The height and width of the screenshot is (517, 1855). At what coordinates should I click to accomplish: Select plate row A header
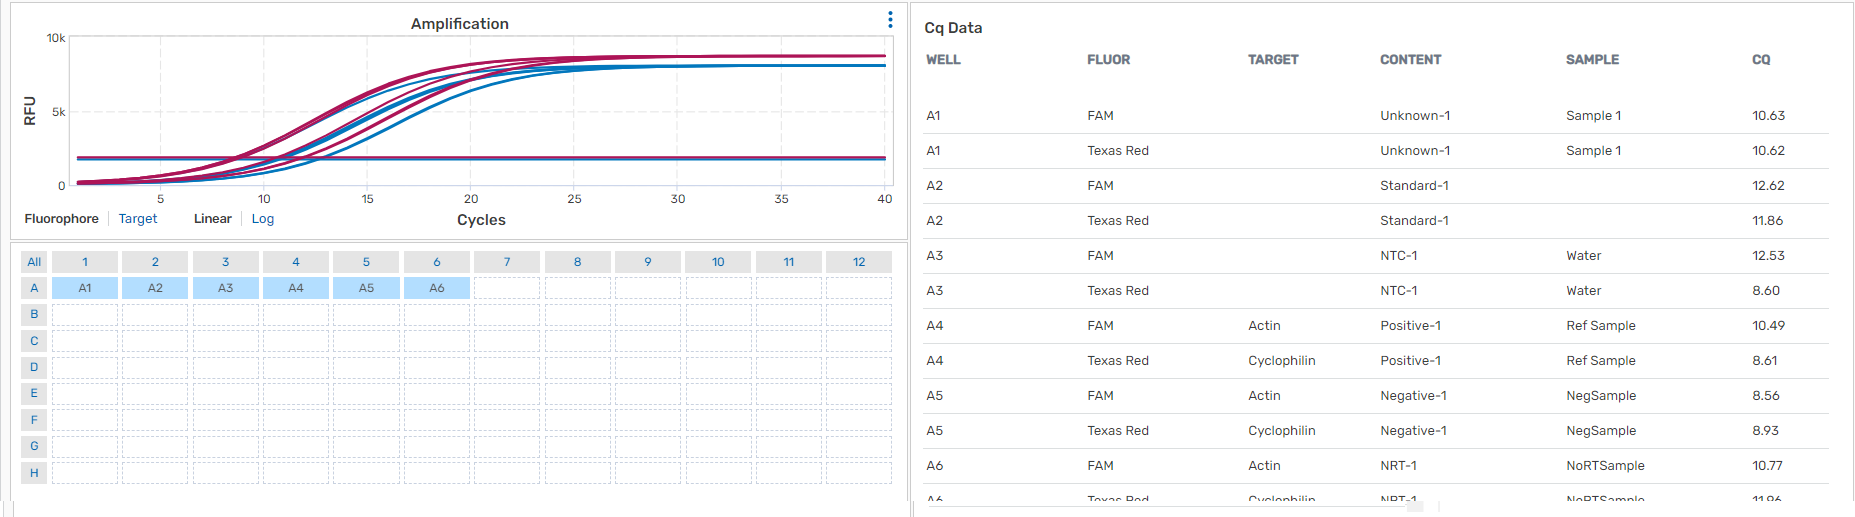click(34, 288)
